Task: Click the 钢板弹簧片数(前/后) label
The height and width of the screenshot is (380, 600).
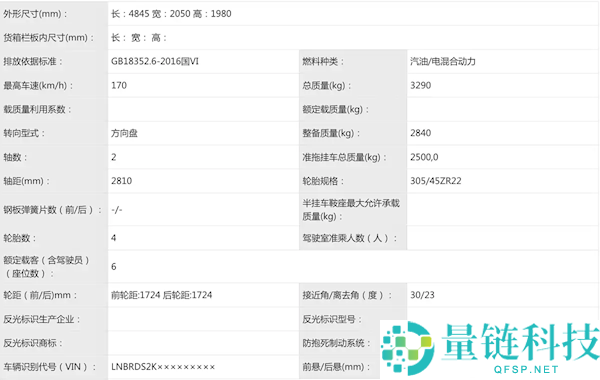Action: (x=53, y=210)
